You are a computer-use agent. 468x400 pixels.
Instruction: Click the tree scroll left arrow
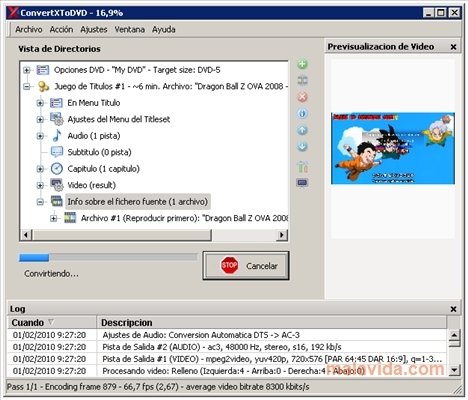pyautogui.click(x=26, y=235)
